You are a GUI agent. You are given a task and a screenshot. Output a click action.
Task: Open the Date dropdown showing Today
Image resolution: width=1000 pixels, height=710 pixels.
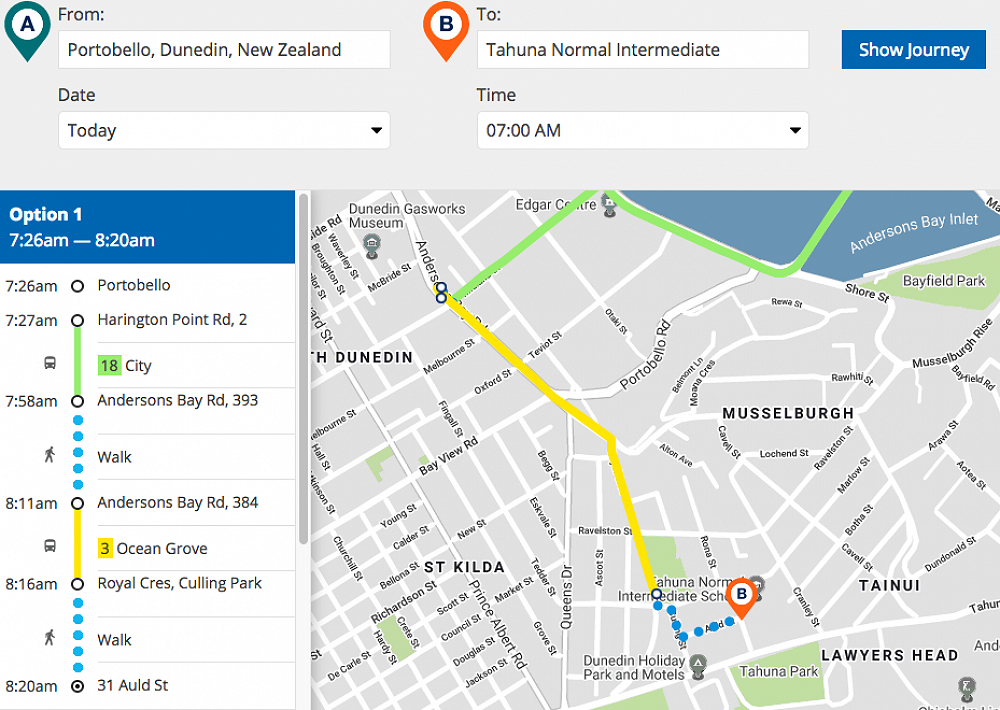click(224, 130)
